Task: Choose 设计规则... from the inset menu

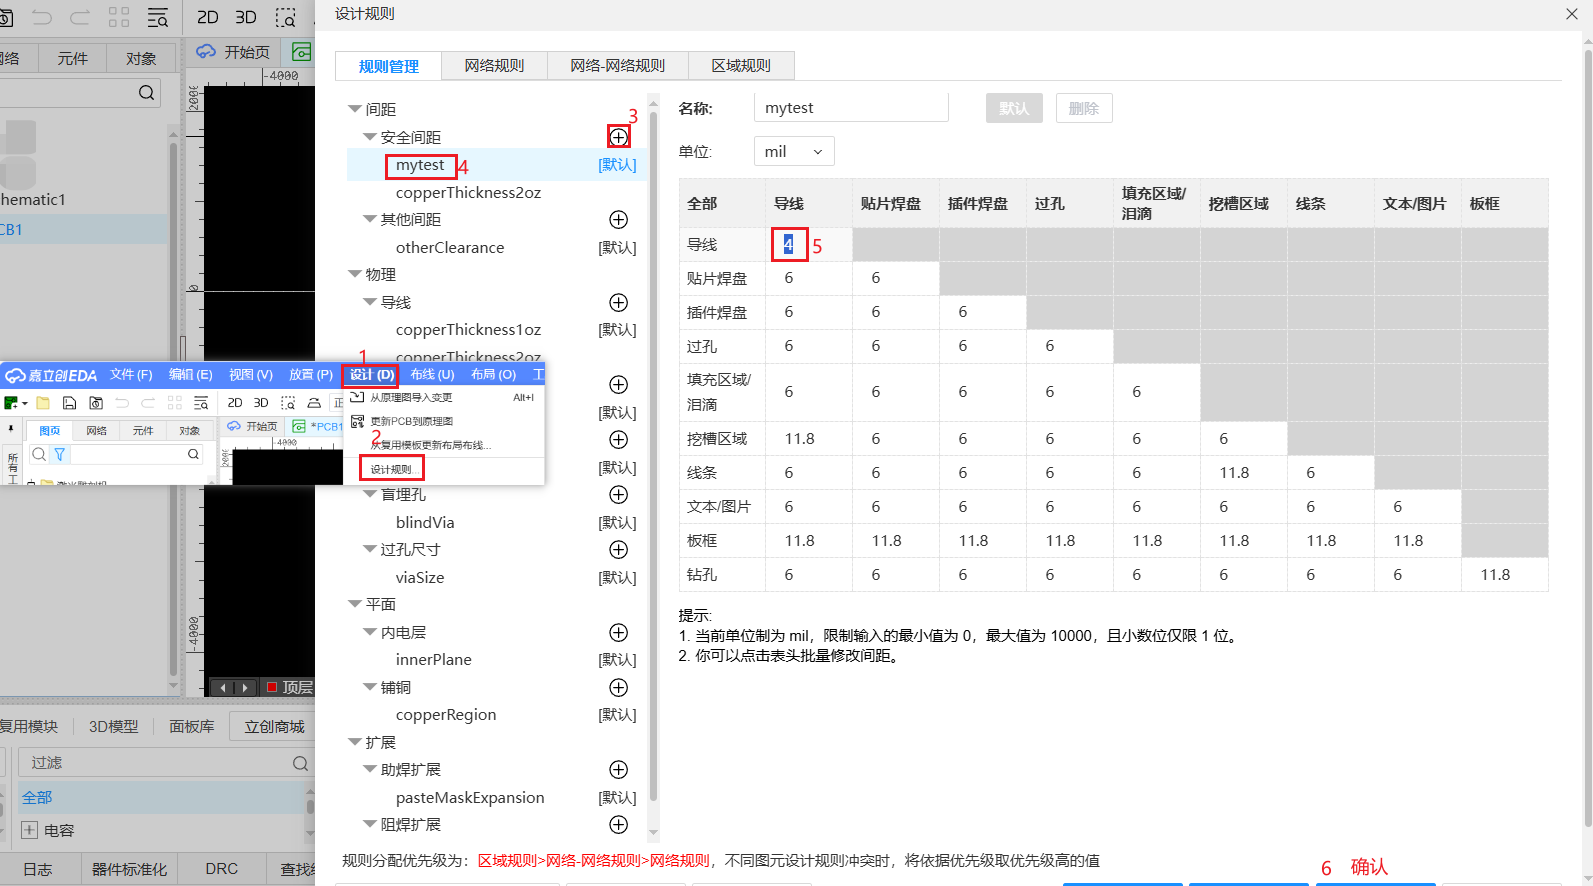Action: 392,469
